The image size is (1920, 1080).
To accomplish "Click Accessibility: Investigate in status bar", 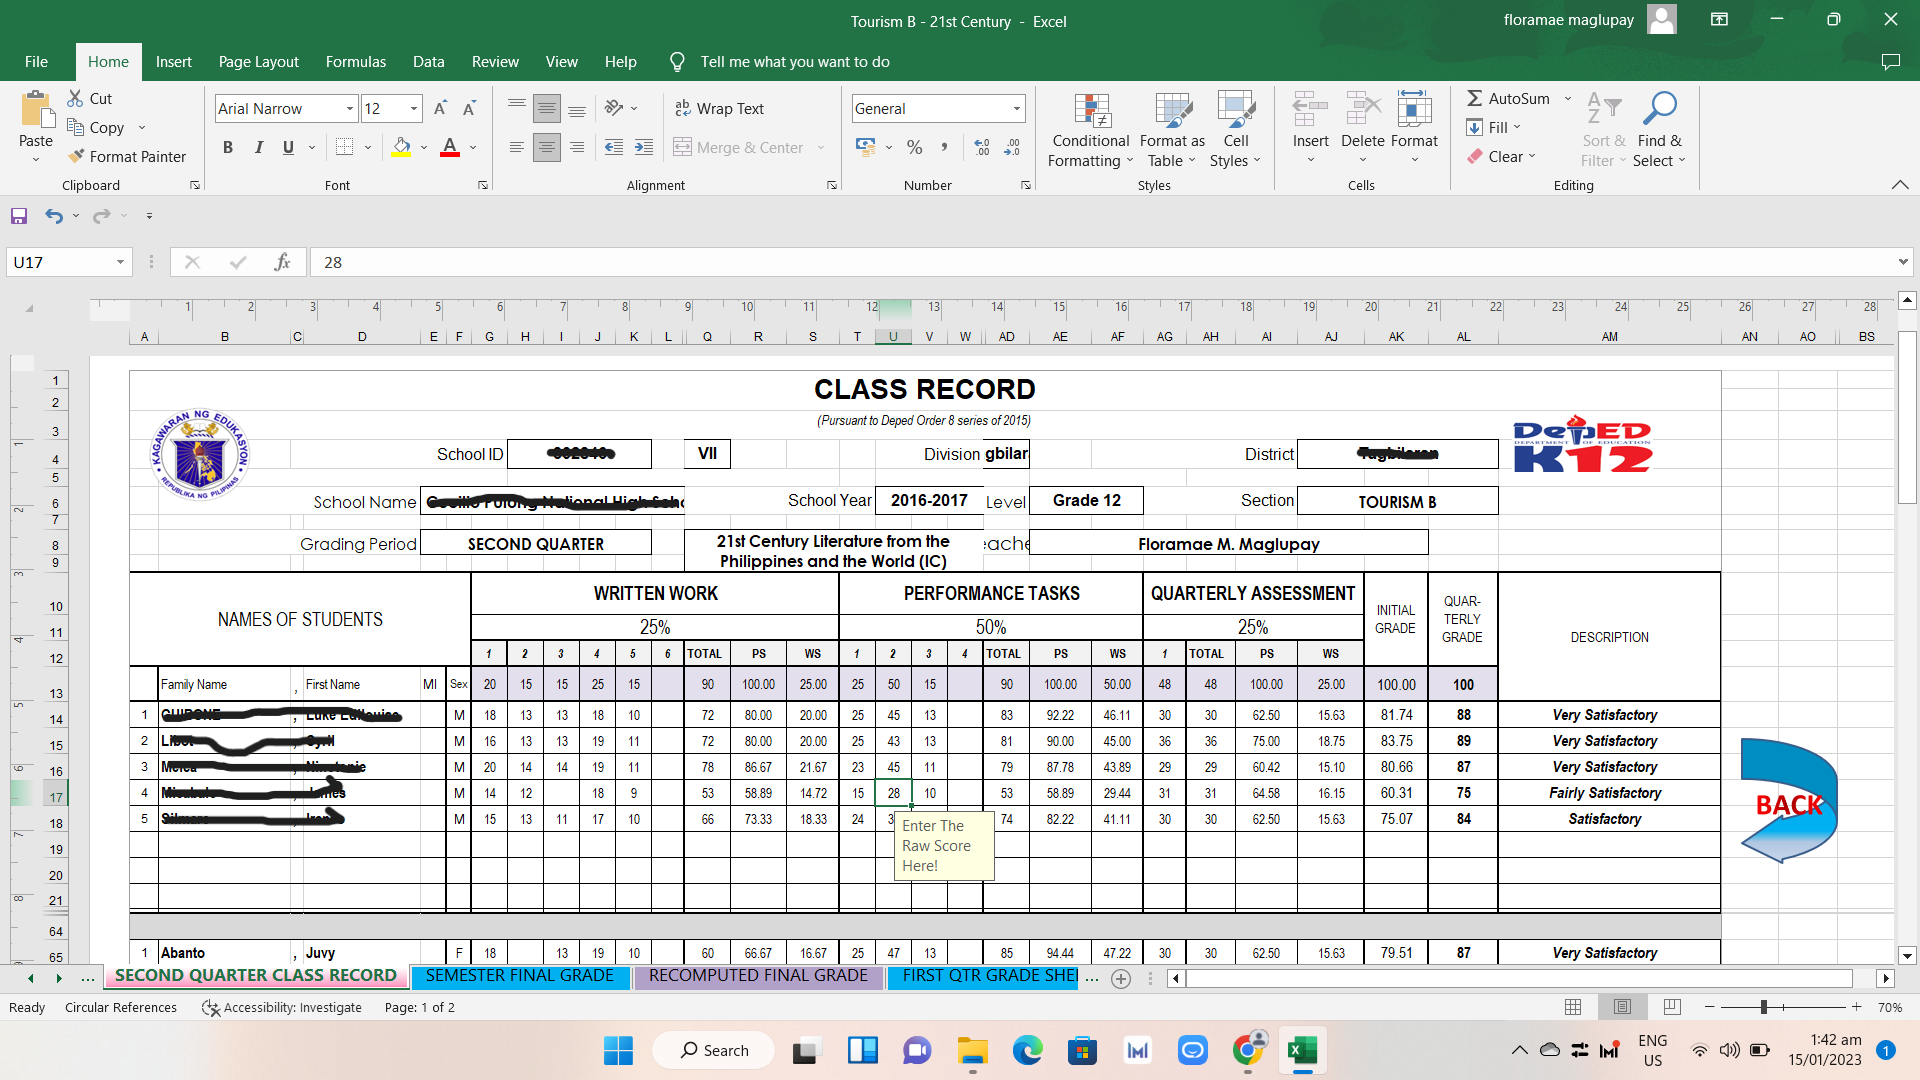I will click(282, 1007).
